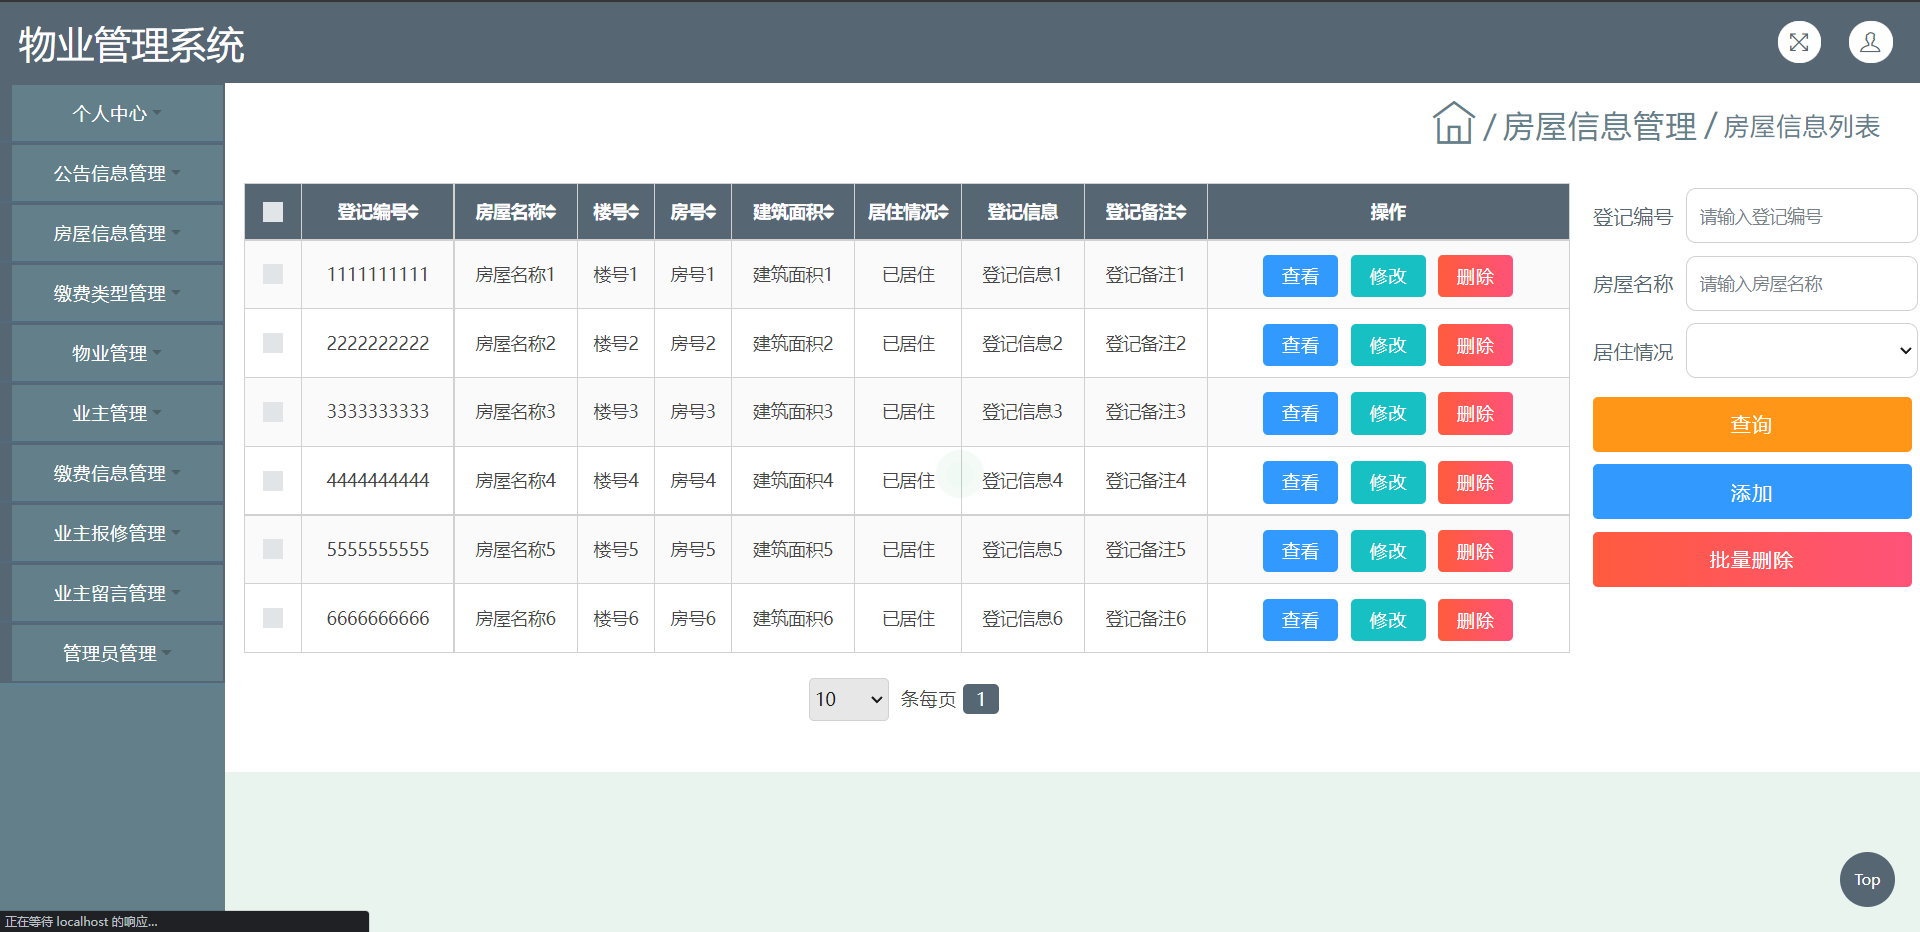Expand 房屋信息管理 sidebar menu
Image resolution: width=1920 pixels, height=932 pixels.
117,233
